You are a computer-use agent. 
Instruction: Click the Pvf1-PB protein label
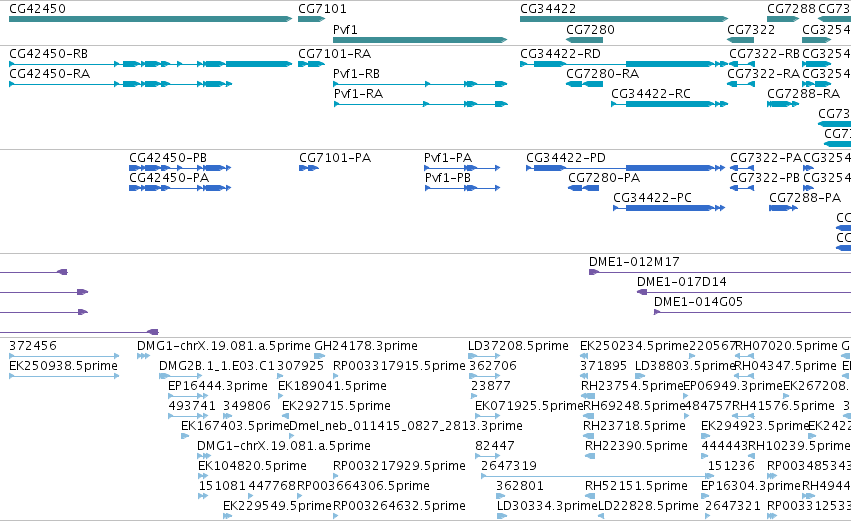pos(448,178)
